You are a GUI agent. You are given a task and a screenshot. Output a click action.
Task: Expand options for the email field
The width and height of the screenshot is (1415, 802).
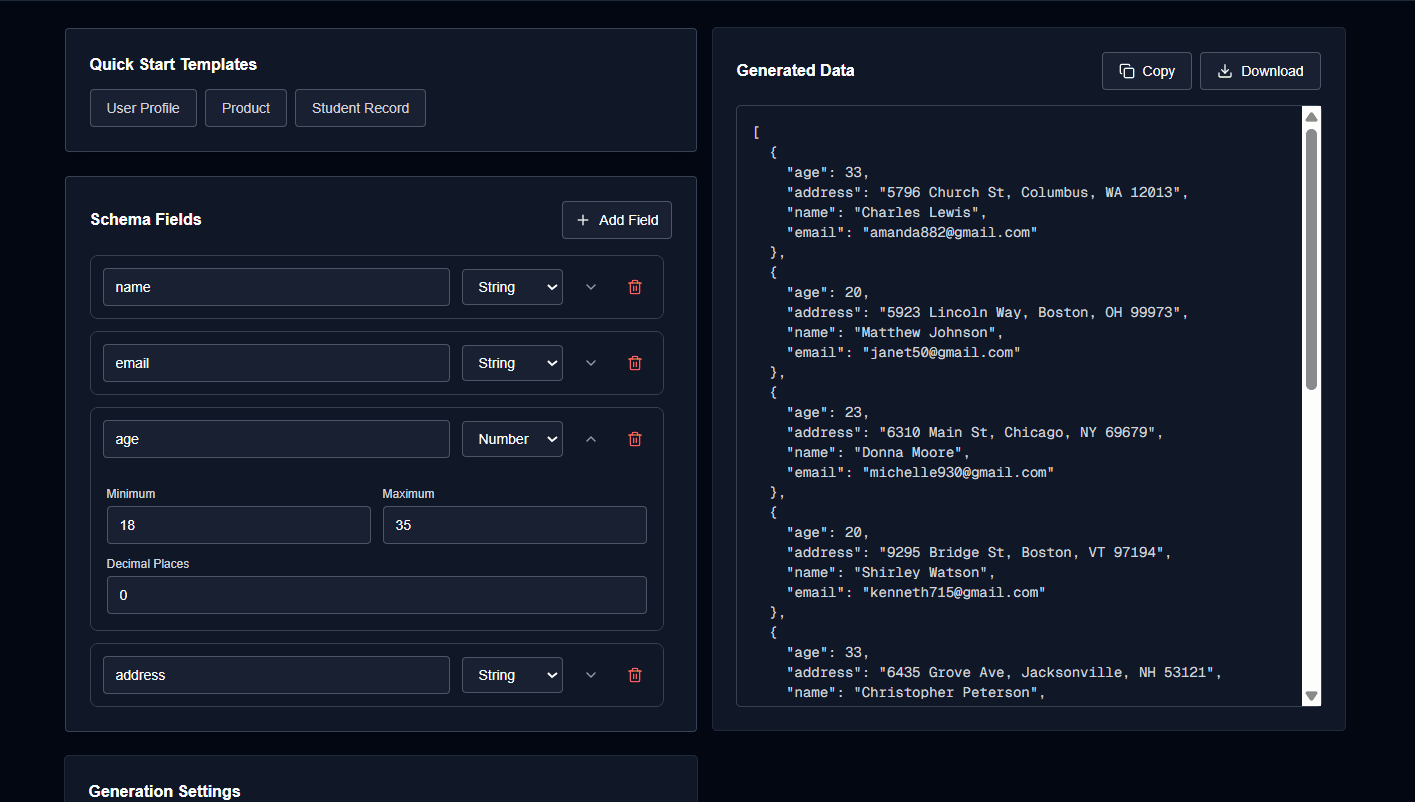coord(590,363)
